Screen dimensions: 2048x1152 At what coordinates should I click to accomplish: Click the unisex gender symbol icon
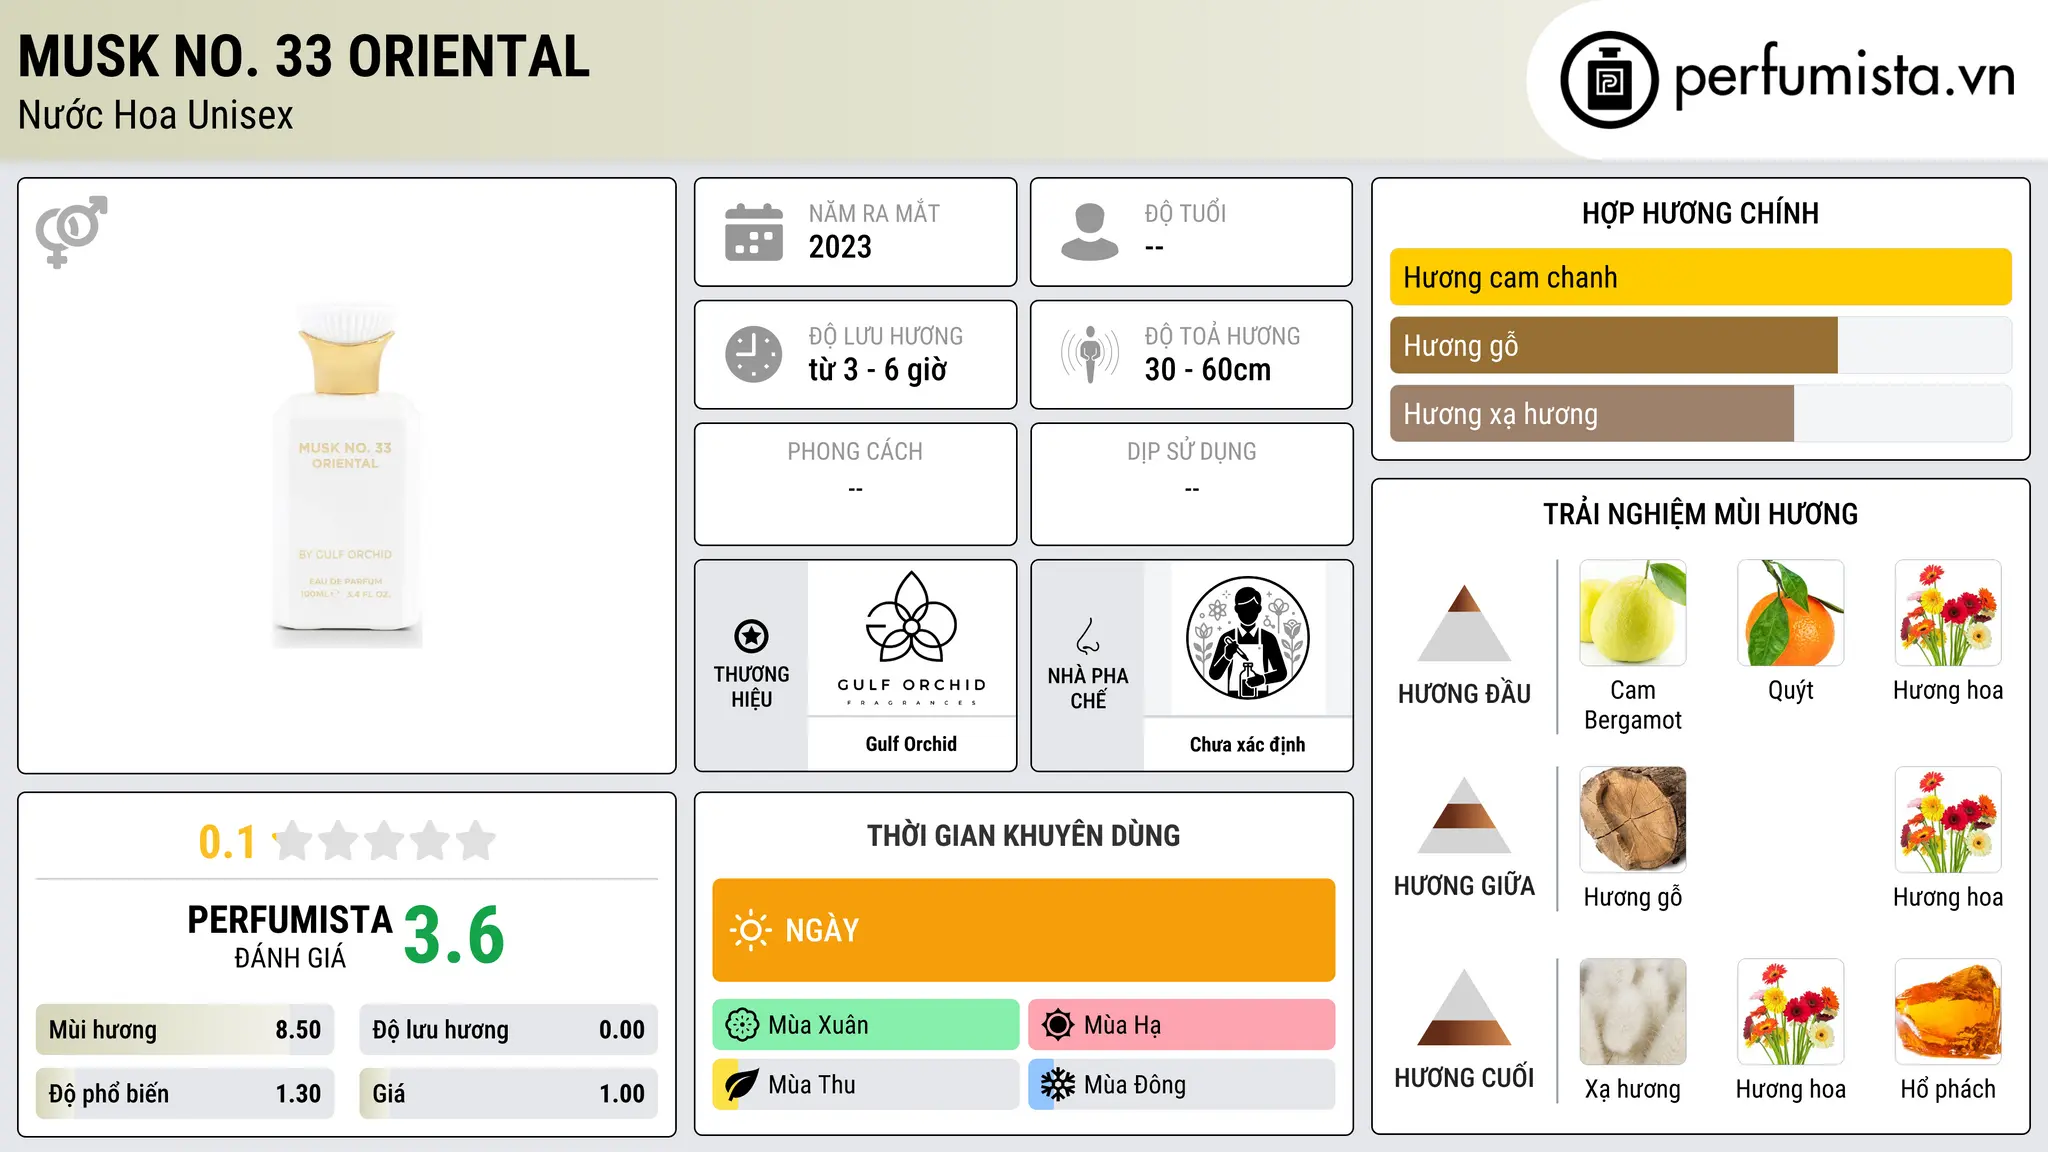click(71, 231)
